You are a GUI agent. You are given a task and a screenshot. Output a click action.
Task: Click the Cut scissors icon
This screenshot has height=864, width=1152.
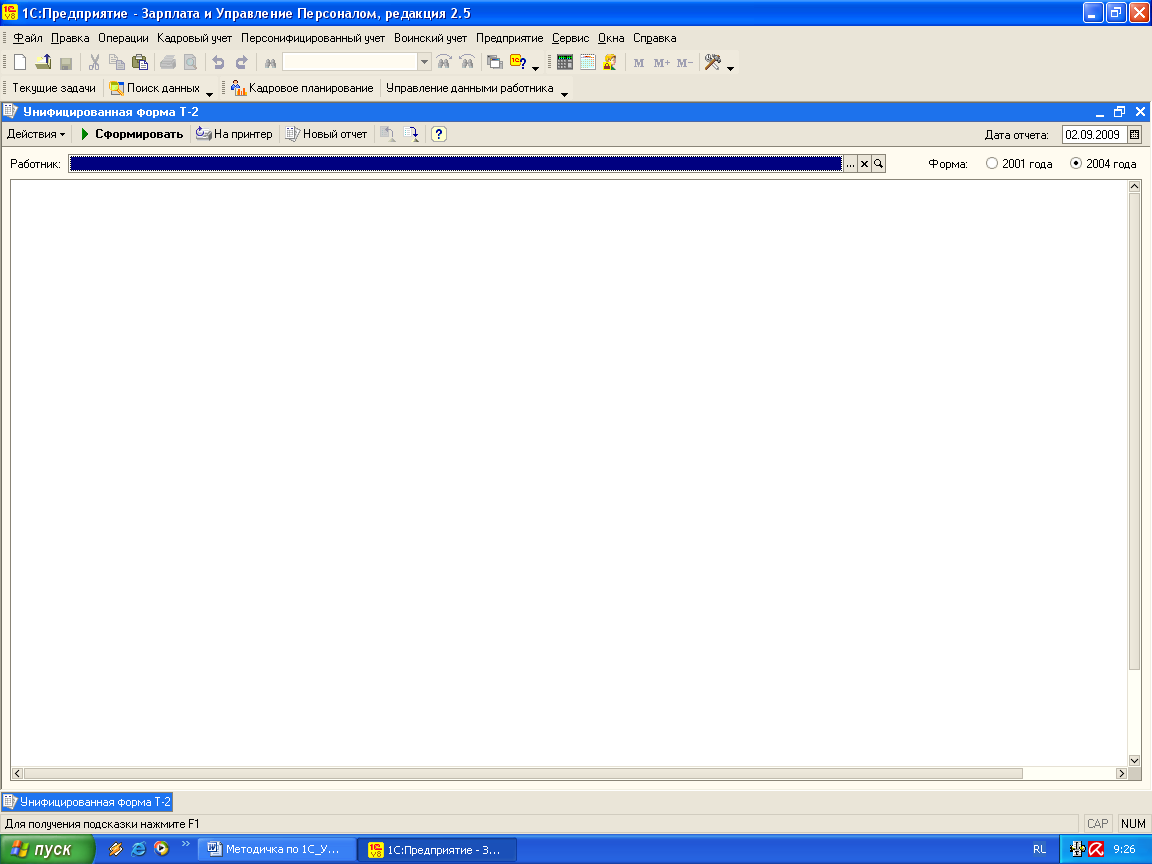point(94,62)
